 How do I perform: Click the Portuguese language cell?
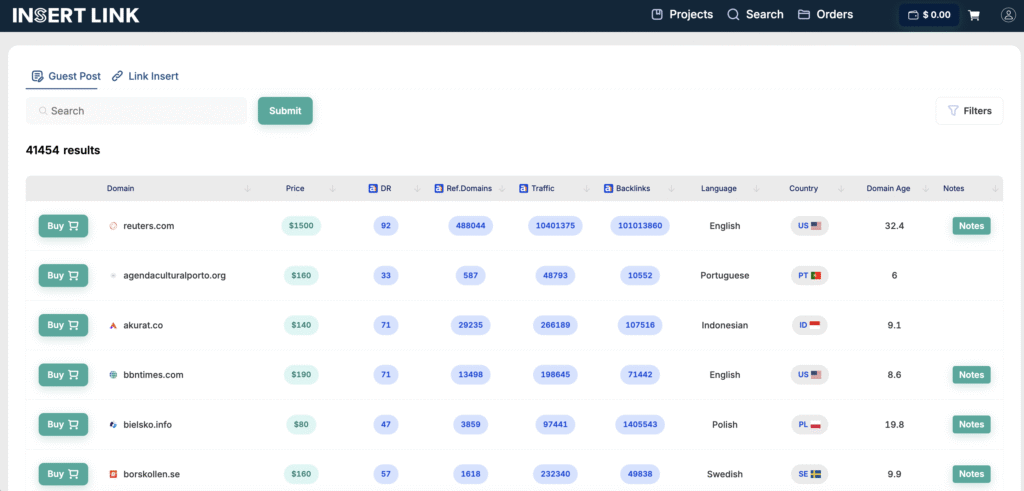tap(725, 276)
